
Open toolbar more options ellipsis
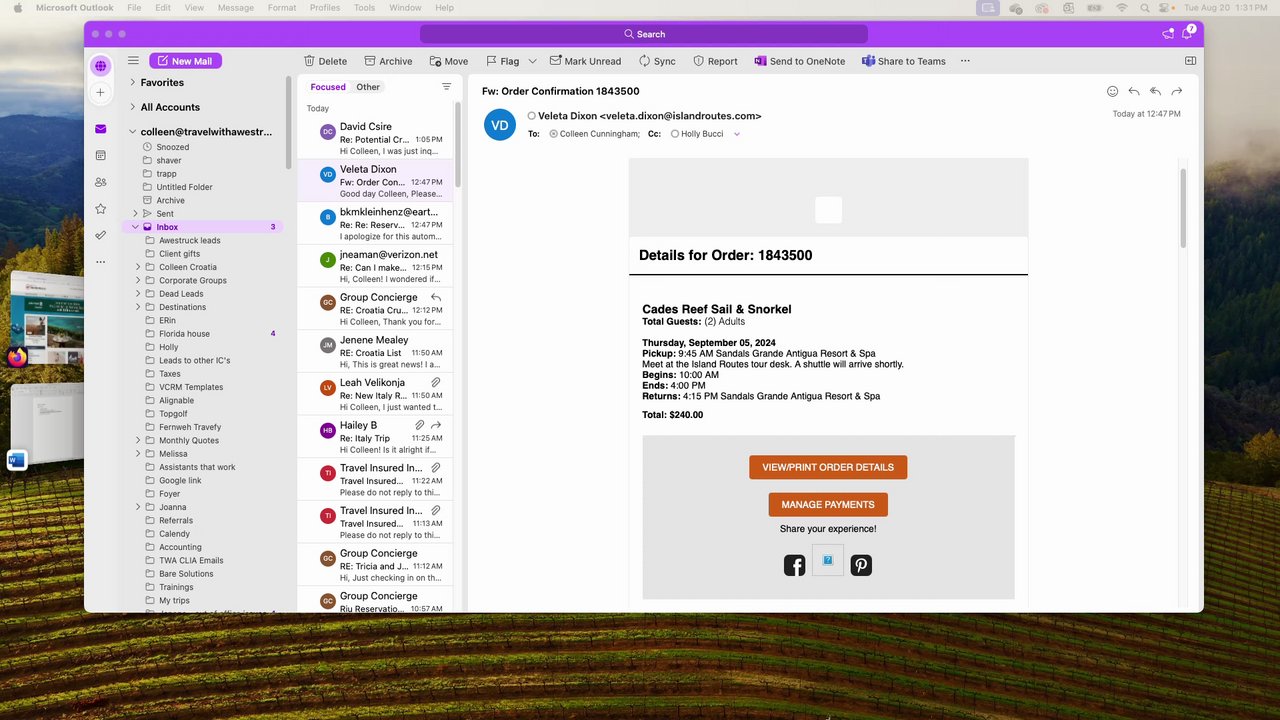(965, 61)
